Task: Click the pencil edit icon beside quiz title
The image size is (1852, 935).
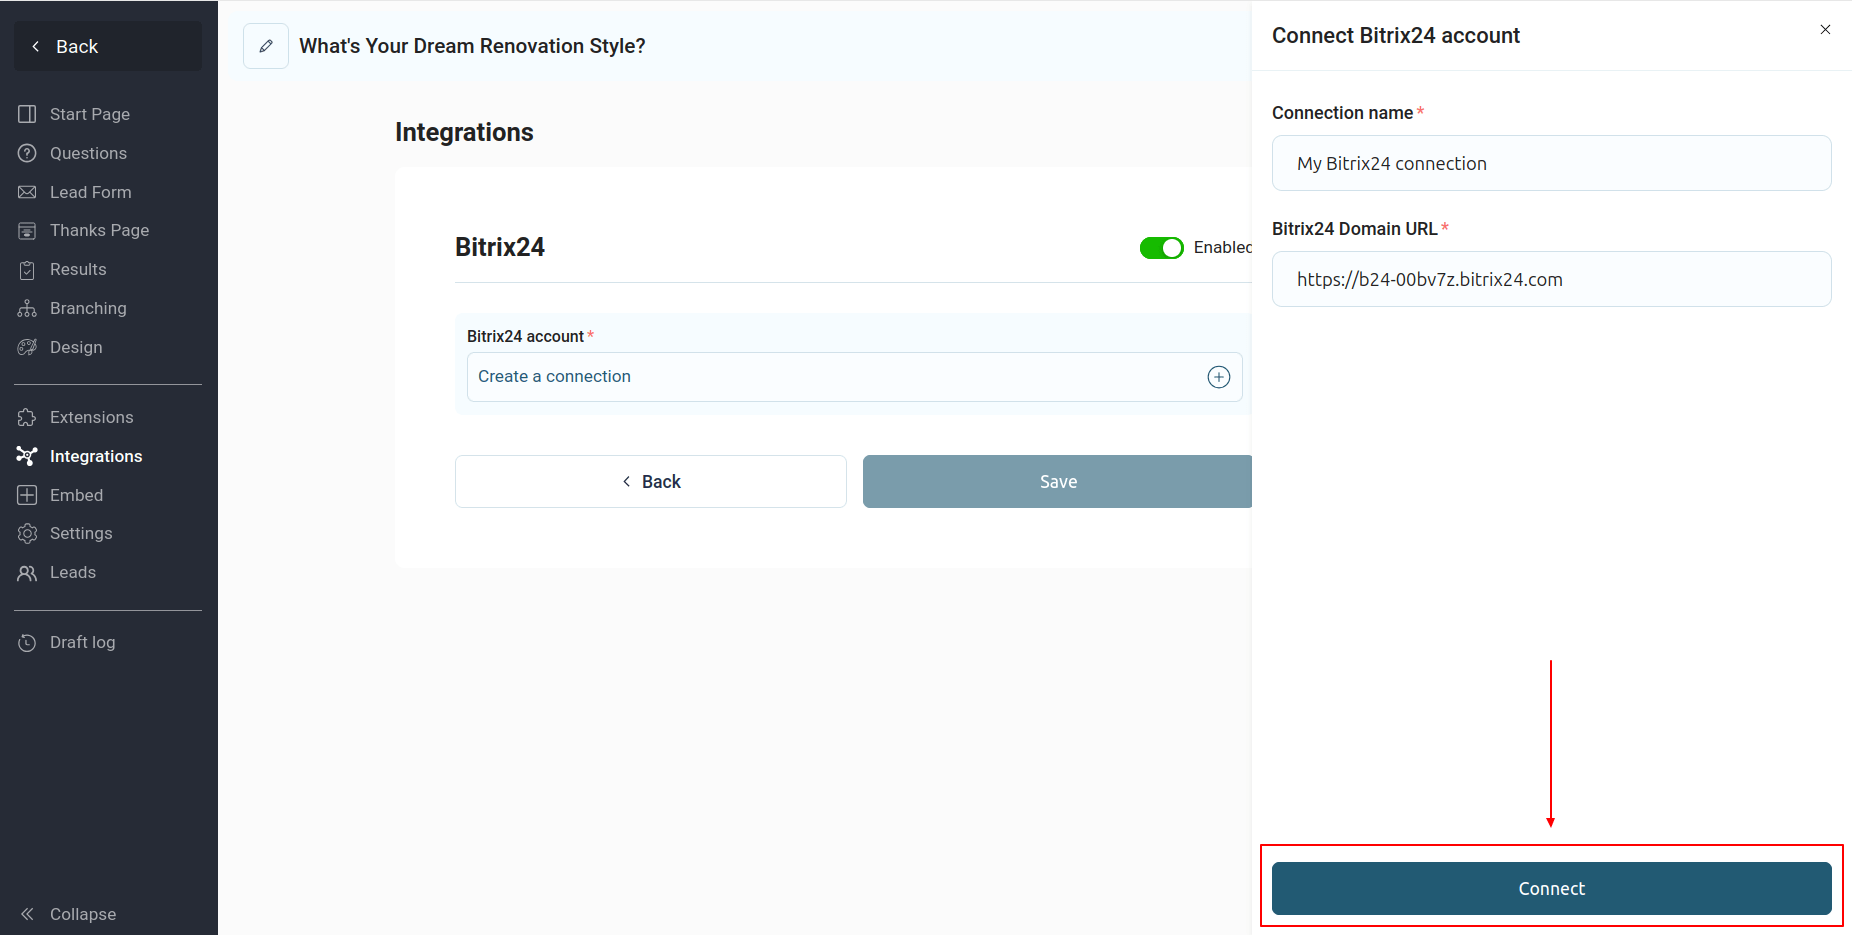Action: tap(266, 46)
